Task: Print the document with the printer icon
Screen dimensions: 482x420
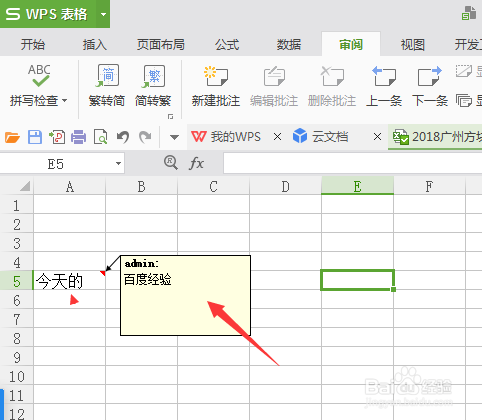Action: 79,137
